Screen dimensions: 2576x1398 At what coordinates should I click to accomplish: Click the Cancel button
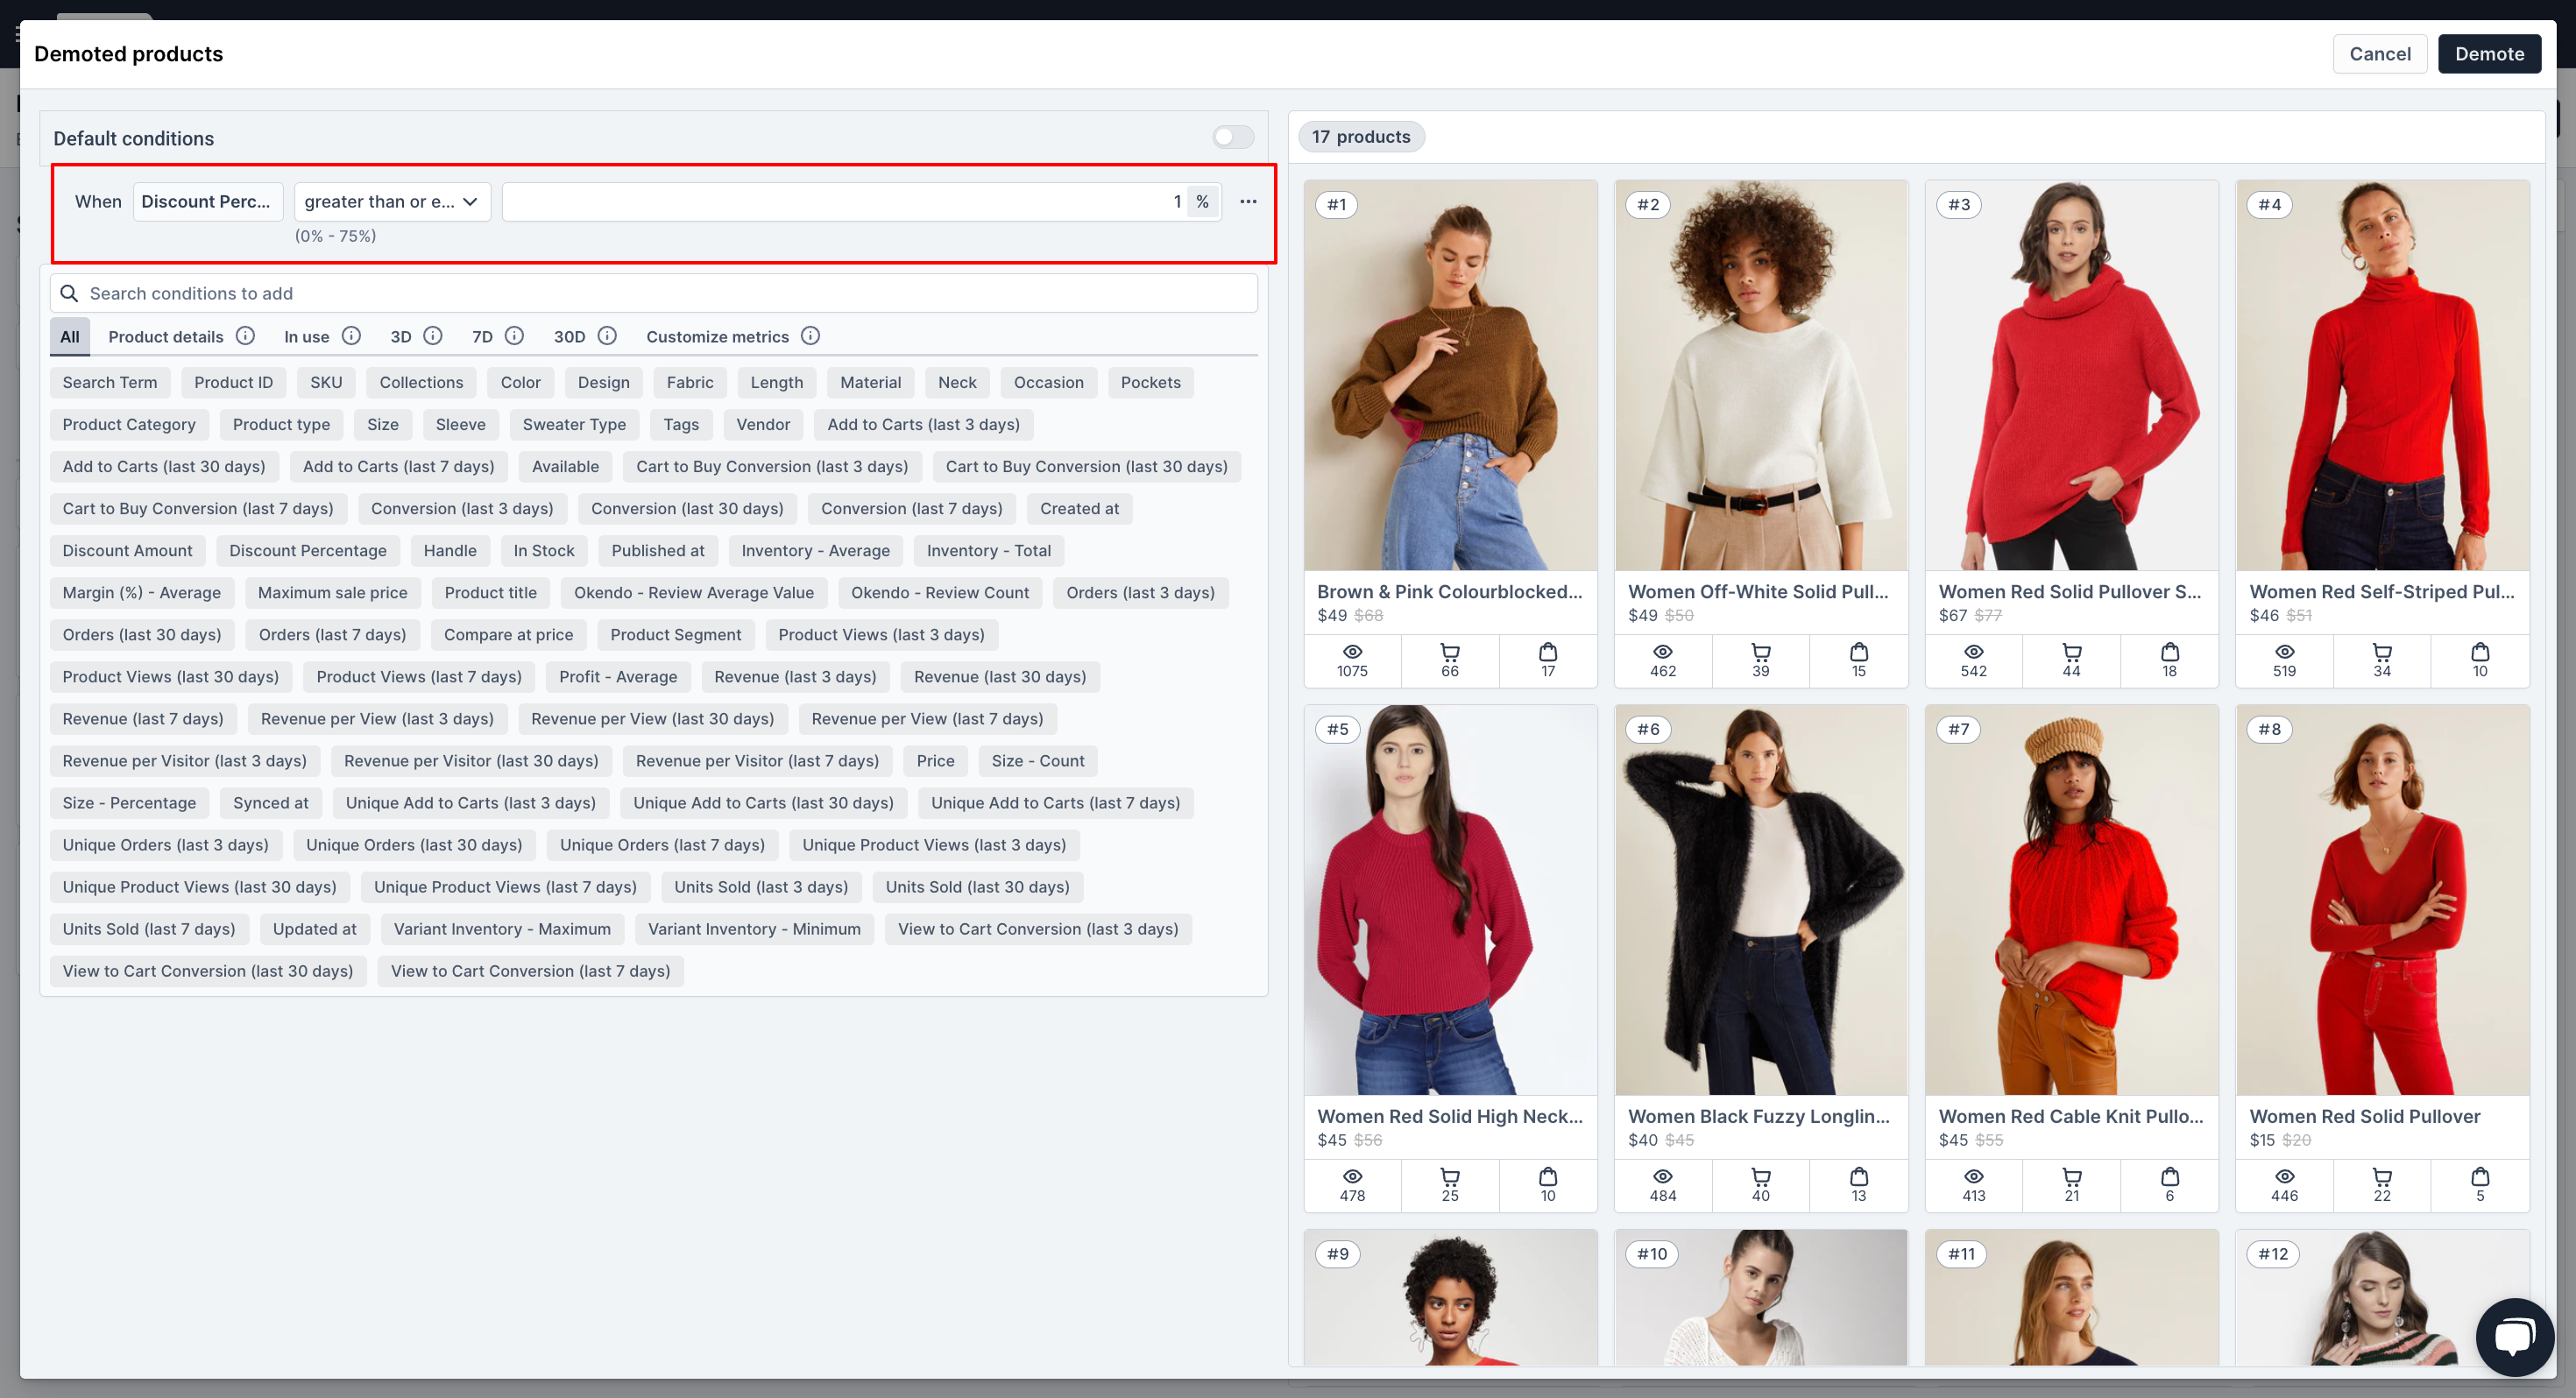[2379, 53]
